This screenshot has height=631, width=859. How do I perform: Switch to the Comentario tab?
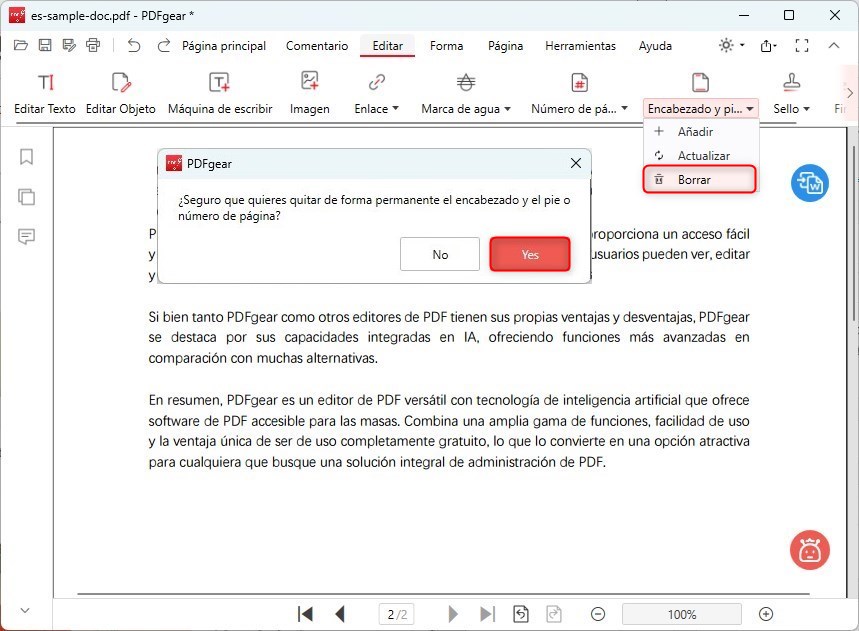coord(317,46)
